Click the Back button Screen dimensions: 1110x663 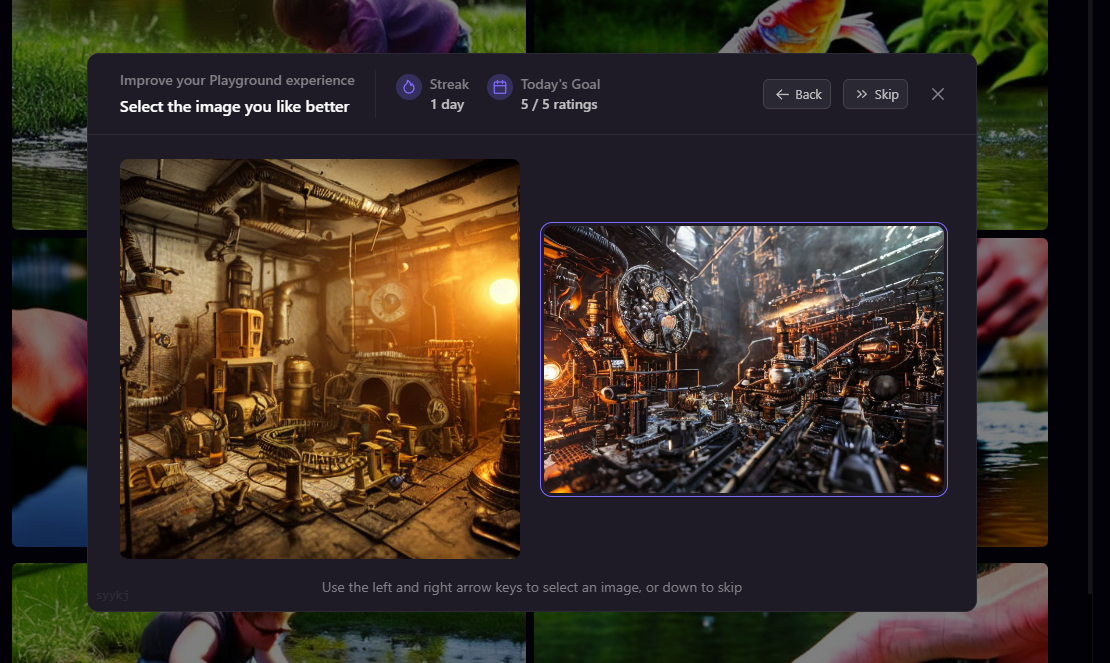796,94
